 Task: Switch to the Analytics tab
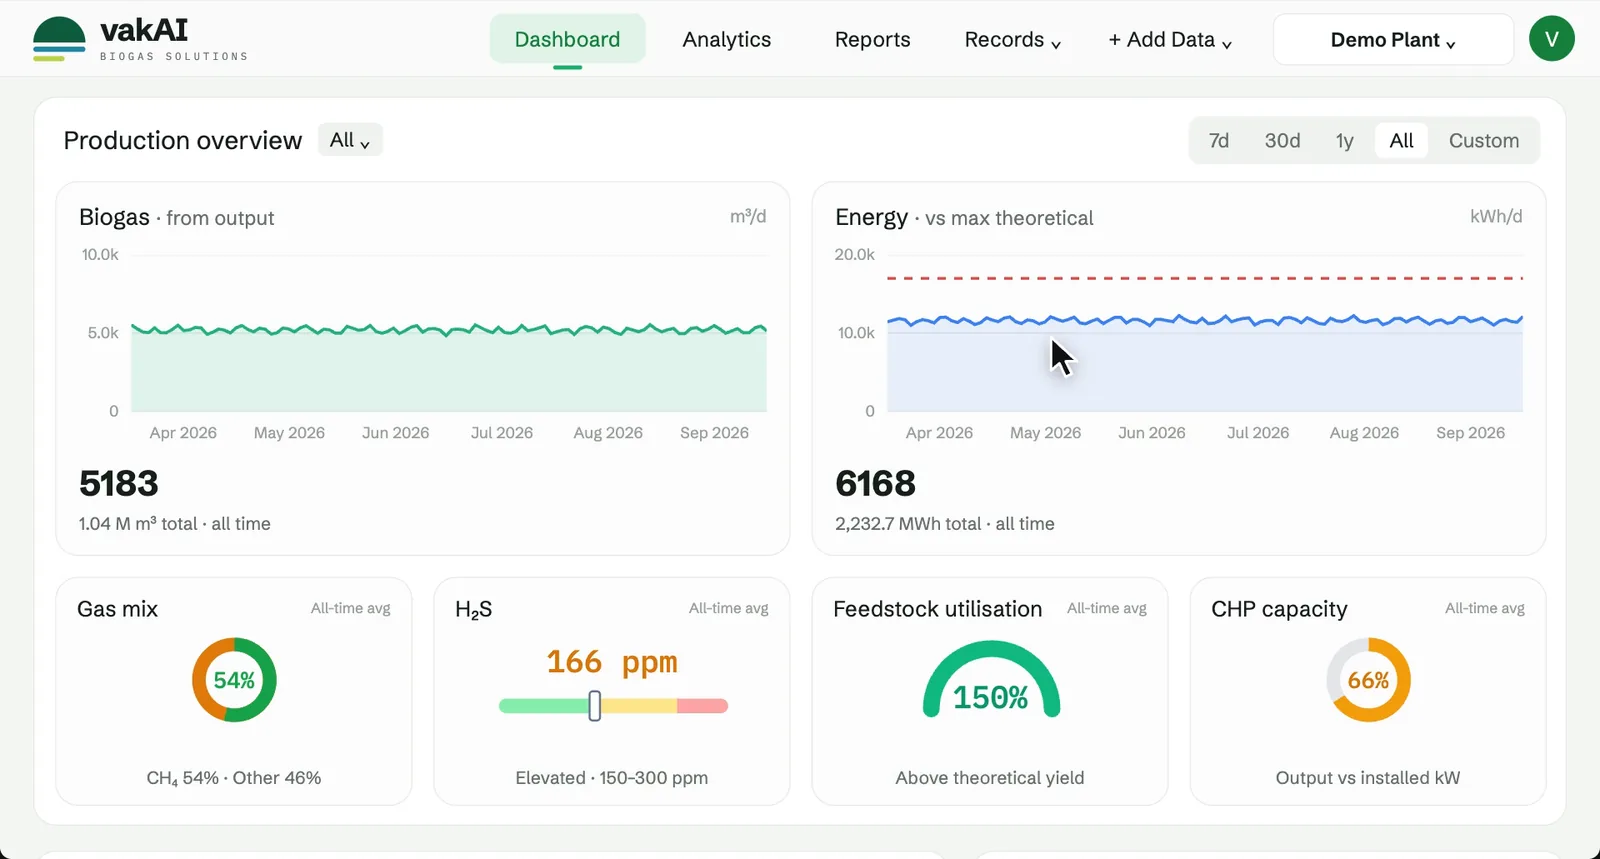click(x=727, y=39)
